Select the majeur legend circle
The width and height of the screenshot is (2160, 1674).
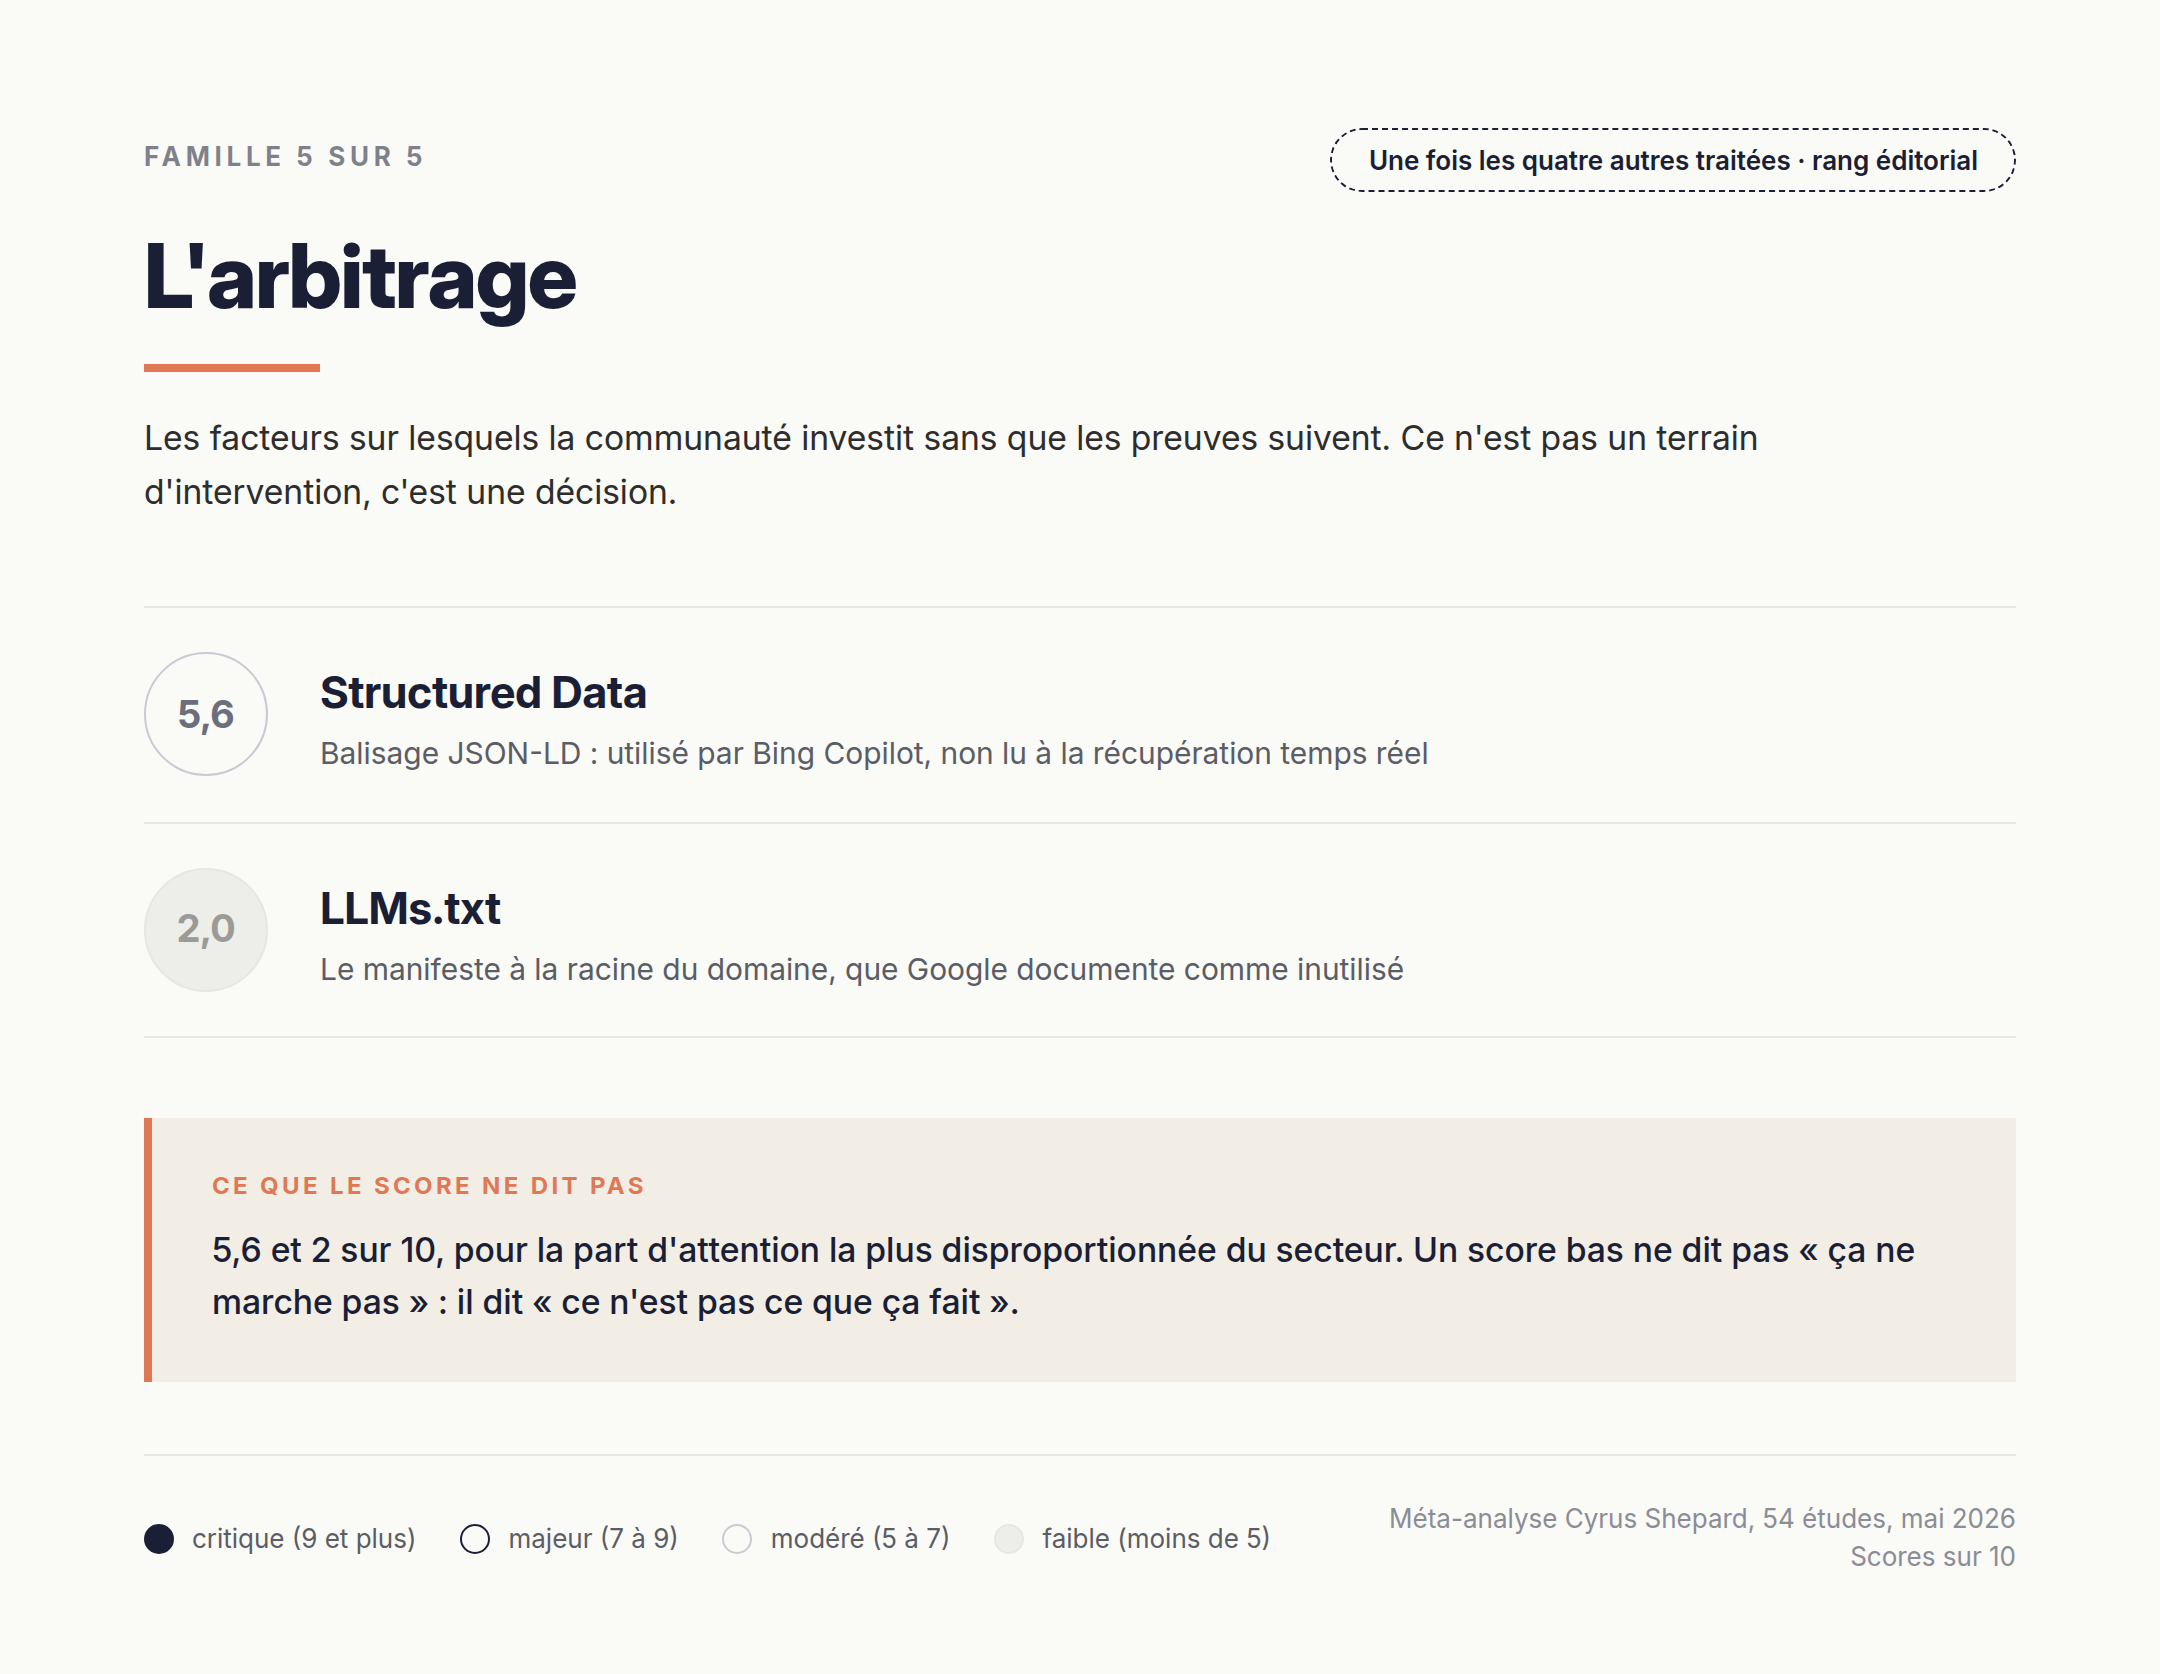point(475,1538)
